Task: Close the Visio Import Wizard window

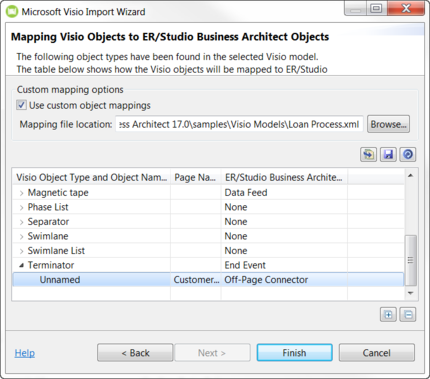Action: point(406,8)
